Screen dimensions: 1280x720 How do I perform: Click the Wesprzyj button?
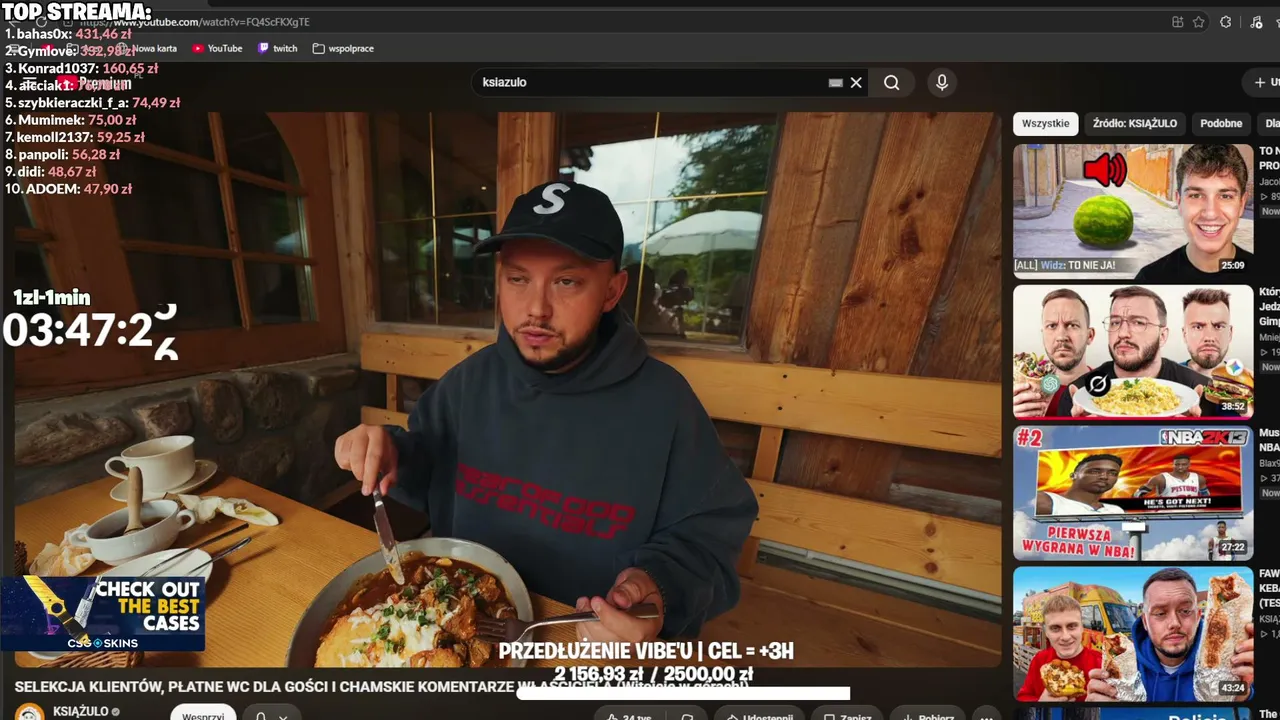(x=203, y=714)
